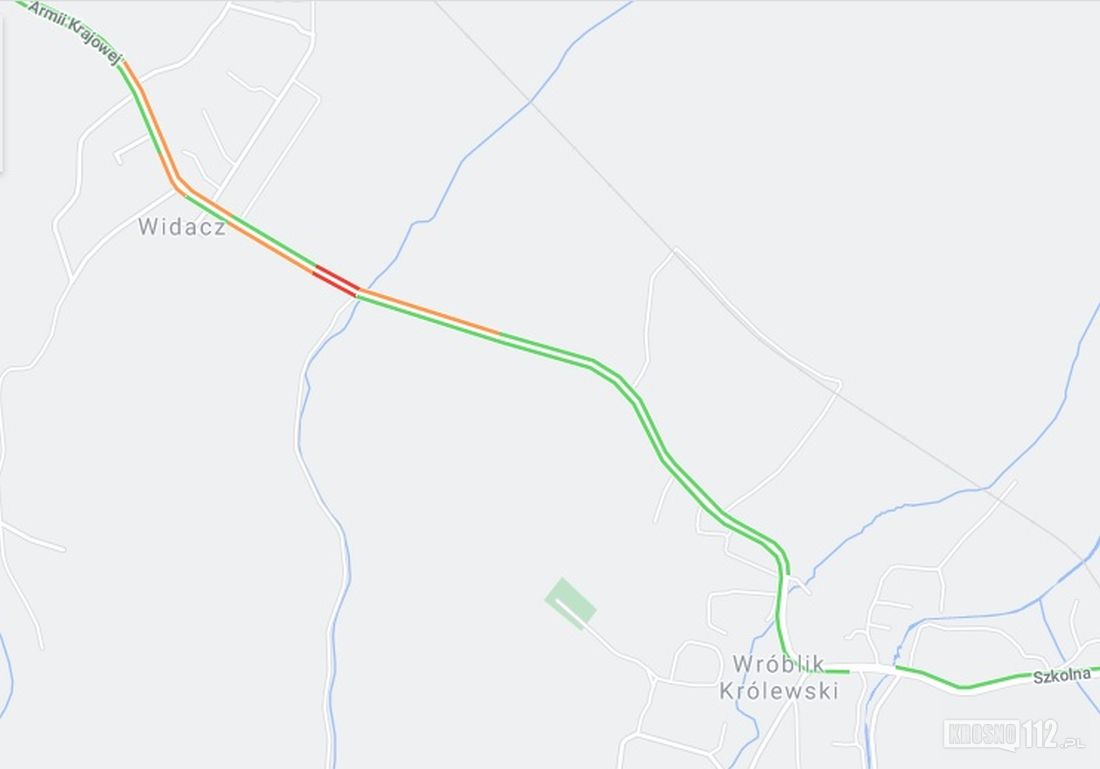Viewport: 1100px width, 769px height.
Task: Click the Widacz village label
Action: pos(182,227)
